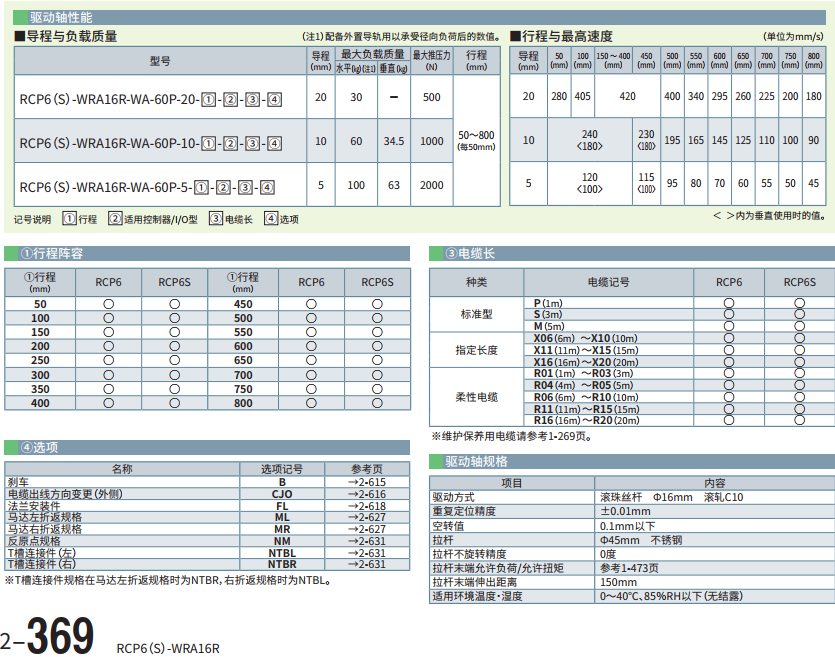Click the 记号说明 label
Image resolution: width=835 pixels, height=657 pixels.
click(32, 219)
